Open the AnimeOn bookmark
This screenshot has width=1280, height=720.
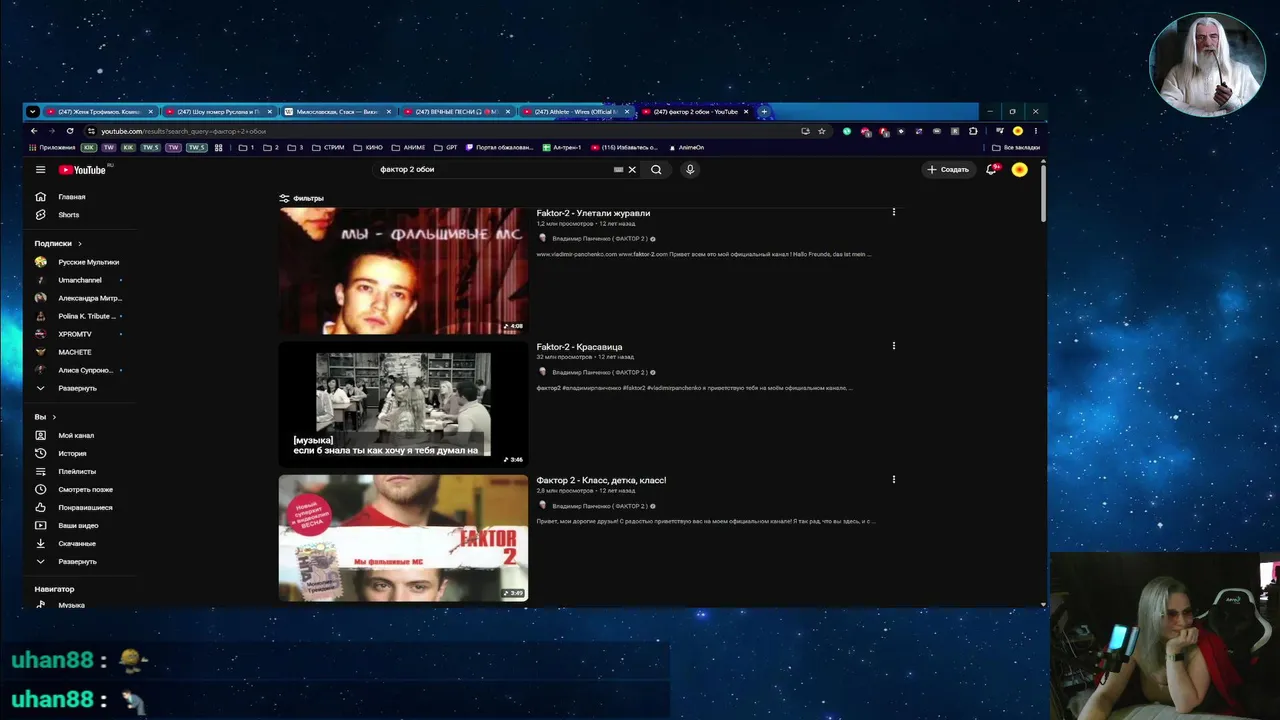tap(685, 148)
